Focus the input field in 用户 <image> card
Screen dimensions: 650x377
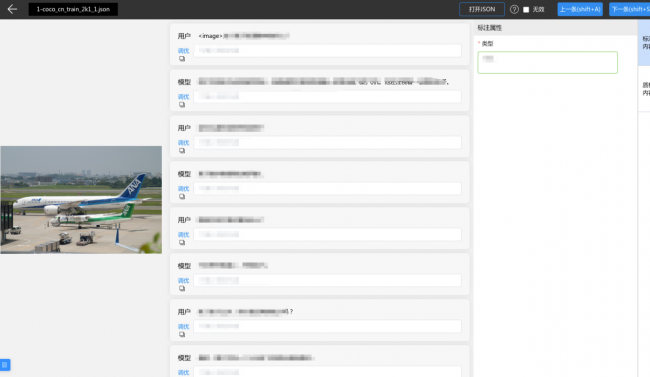tap(327, 51)
